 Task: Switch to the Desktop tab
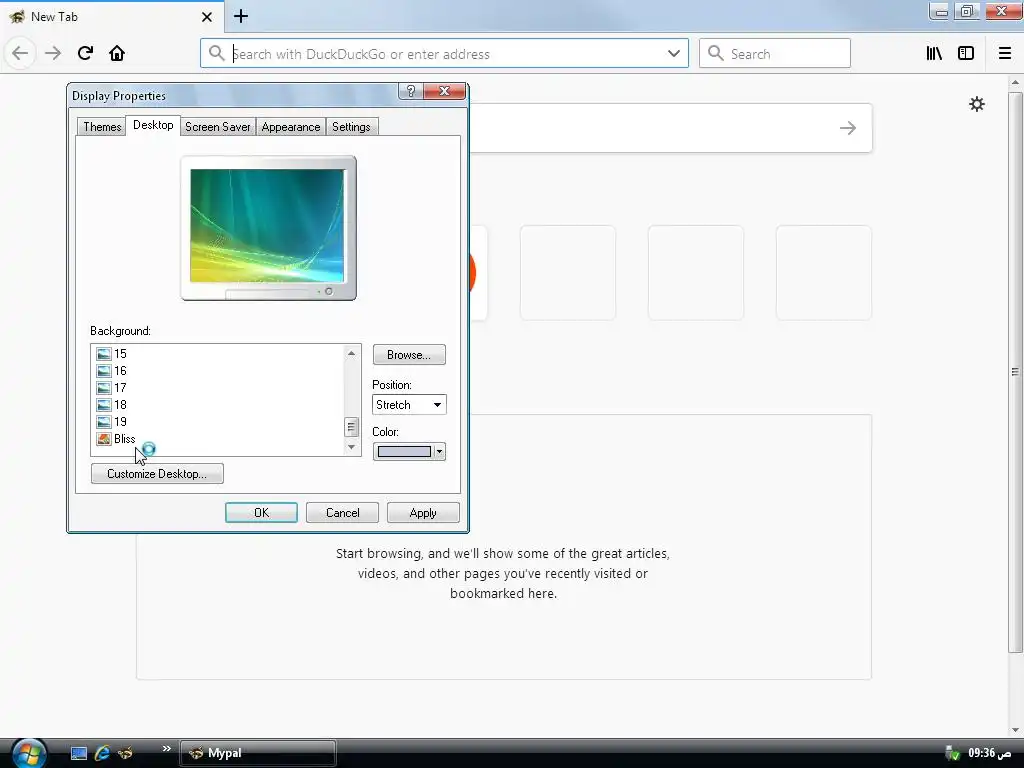[x=153, y=125]
